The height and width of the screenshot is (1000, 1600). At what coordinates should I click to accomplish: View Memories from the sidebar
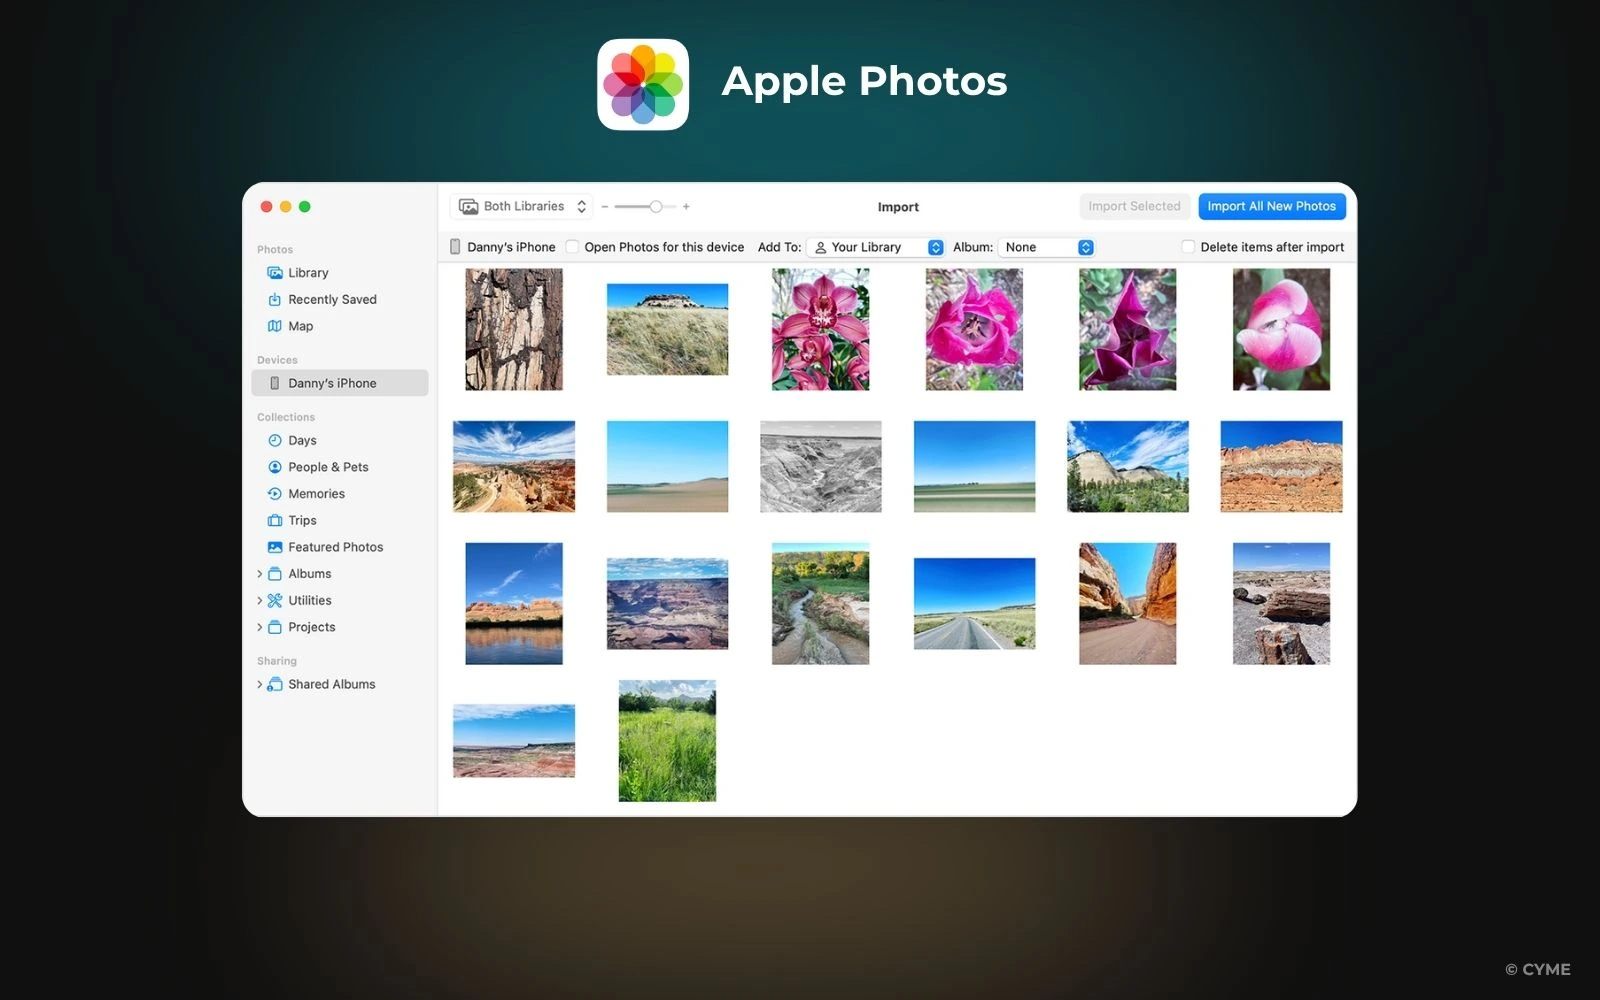[x=318, y=493]
